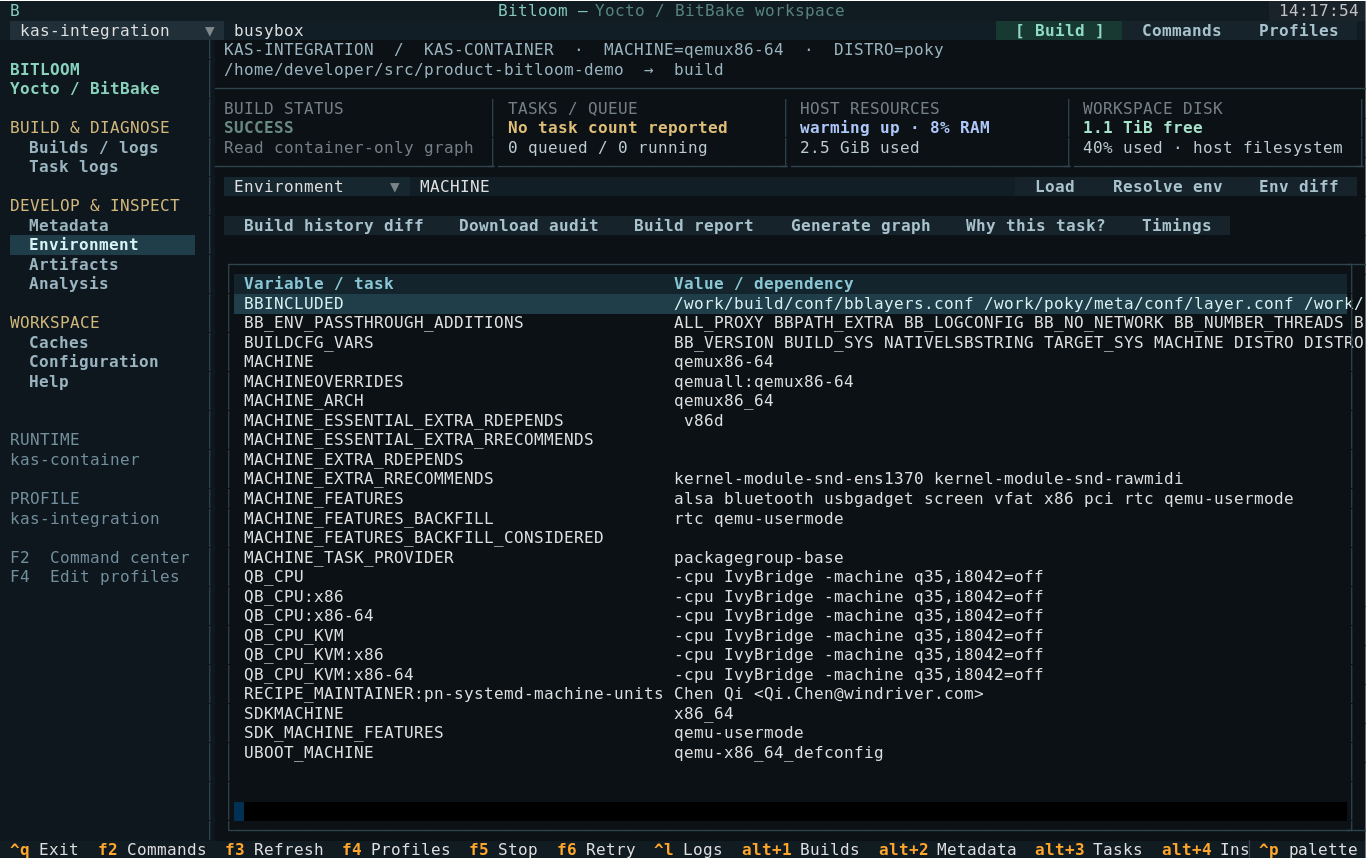Select the MACHINE_ESSENTIAL_EXTRA_RDEPENDS row
This screenshot has height=858, width=1366.
tap(790, 421)
